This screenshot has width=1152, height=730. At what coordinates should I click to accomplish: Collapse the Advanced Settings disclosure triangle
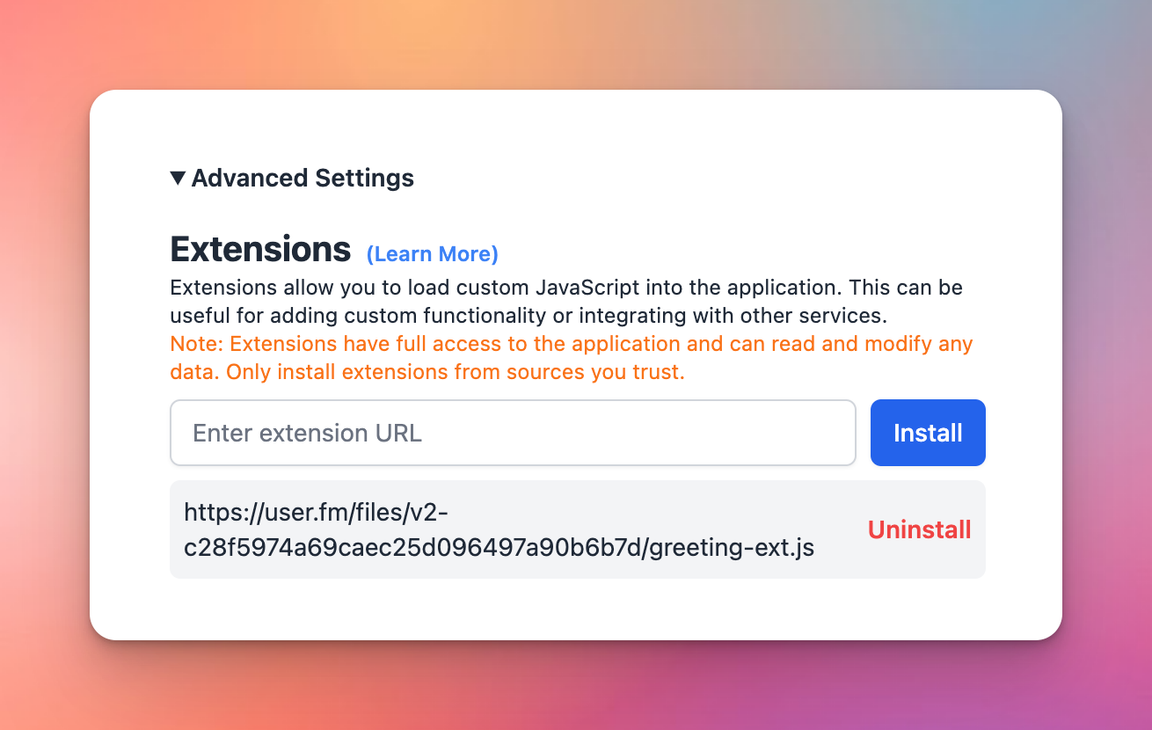178,178
